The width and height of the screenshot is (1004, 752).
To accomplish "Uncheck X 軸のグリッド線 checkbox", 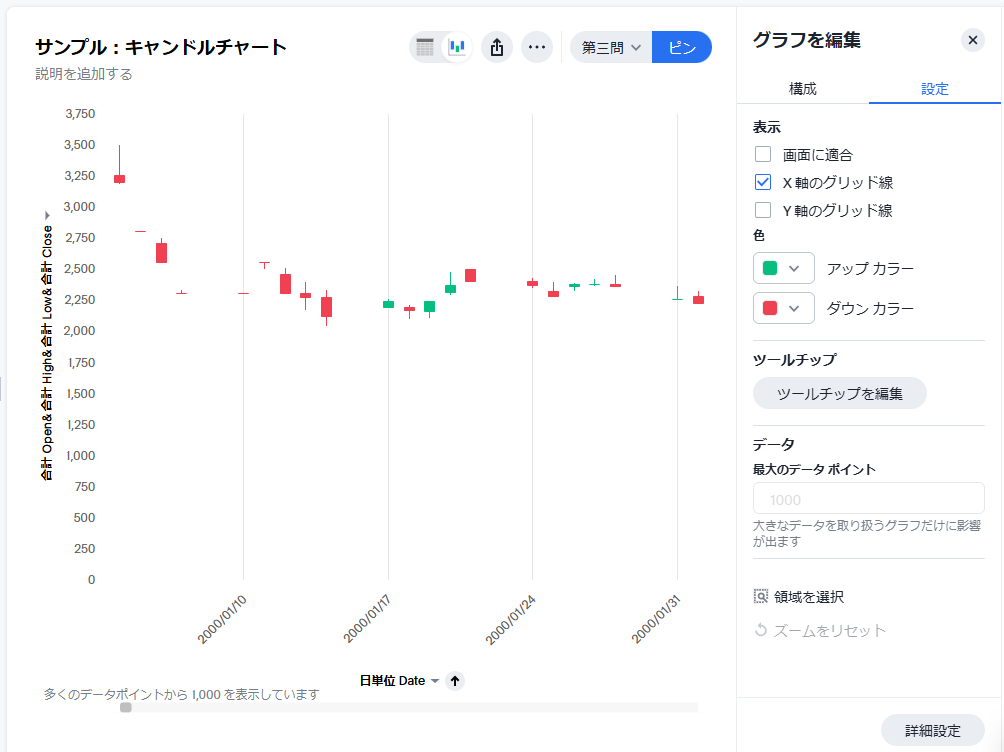I will coord(763,182).
